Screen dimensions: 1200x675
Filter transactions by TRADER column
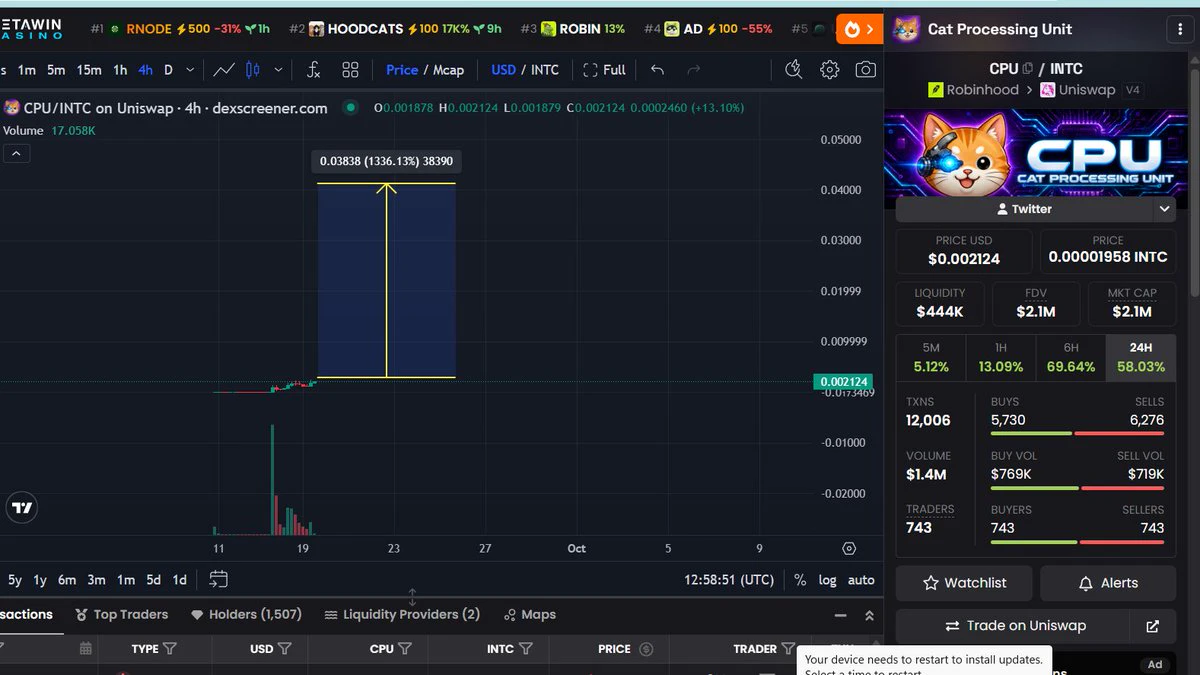click(x=788, y=649)
